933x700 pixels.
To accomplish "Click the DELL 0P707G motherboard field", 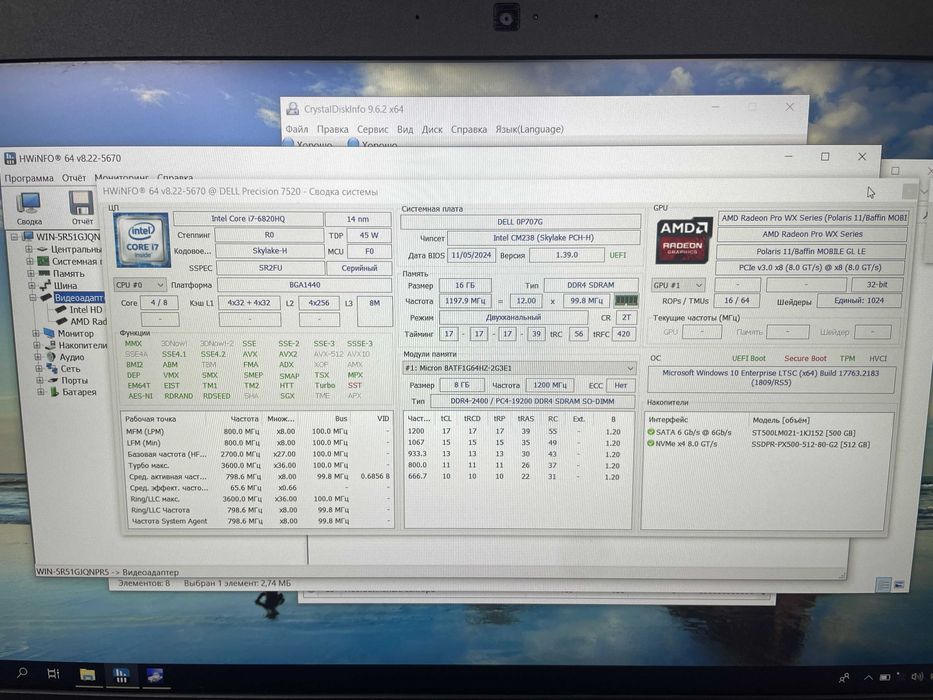I will point(520,221).
